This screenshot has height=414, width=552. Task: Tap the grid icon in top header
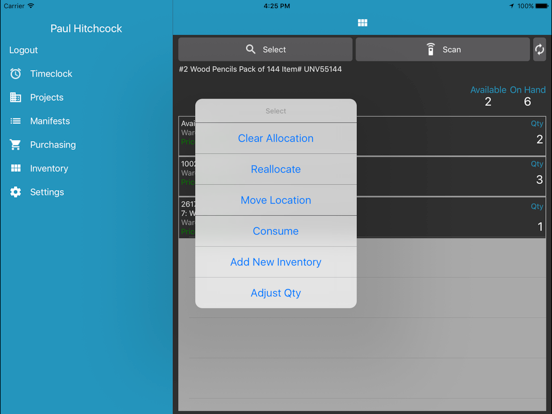pos(363,23)
